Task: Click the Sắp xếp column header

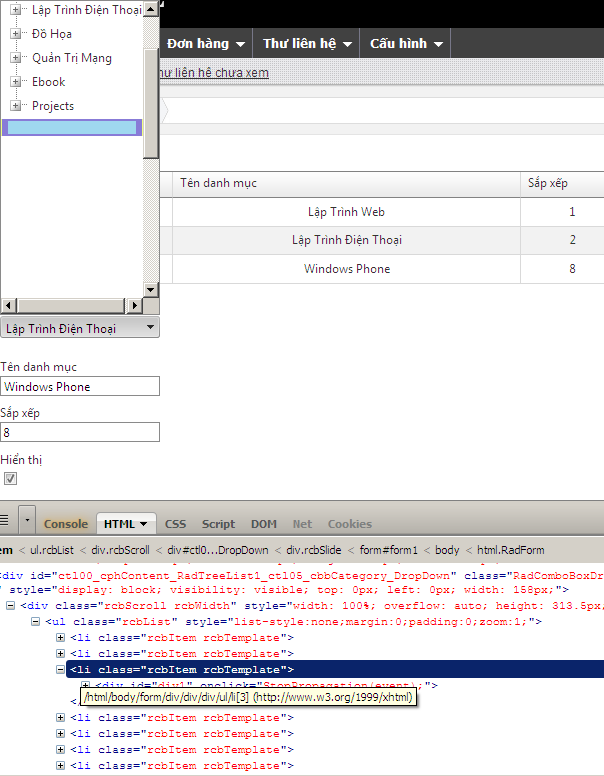Action: pos(562,183)
